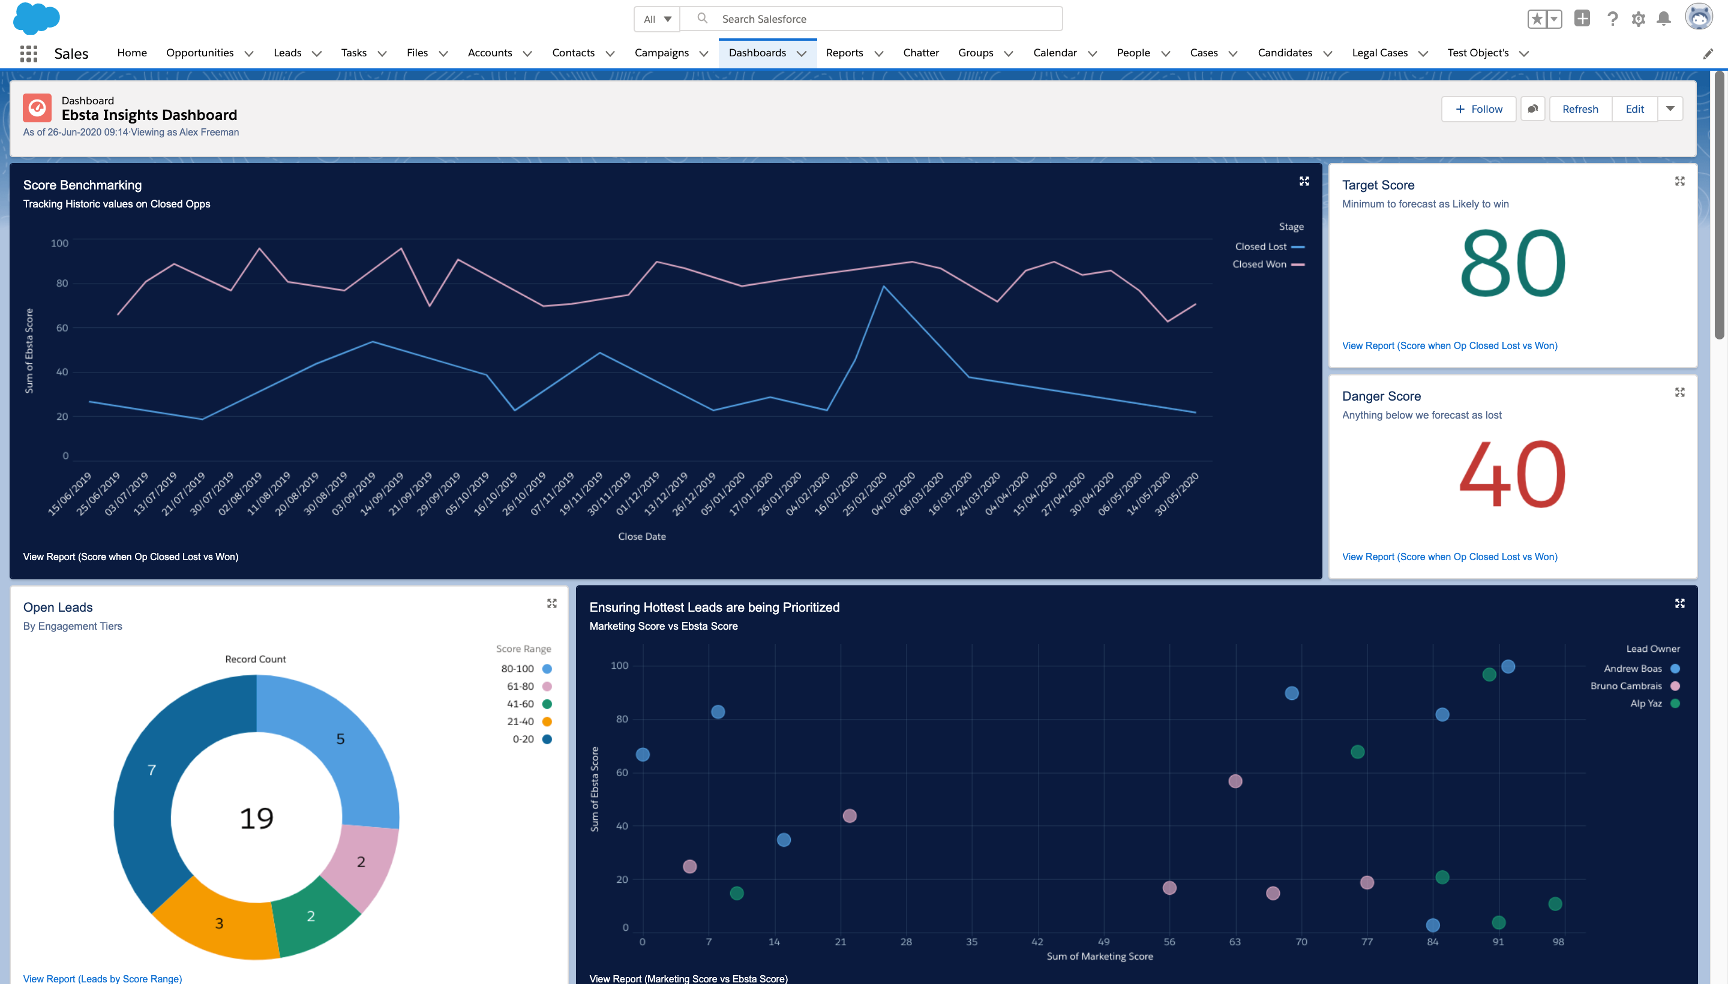Open the Help question mark icon
This screenshot has height=984, width=1728.
1612,19
